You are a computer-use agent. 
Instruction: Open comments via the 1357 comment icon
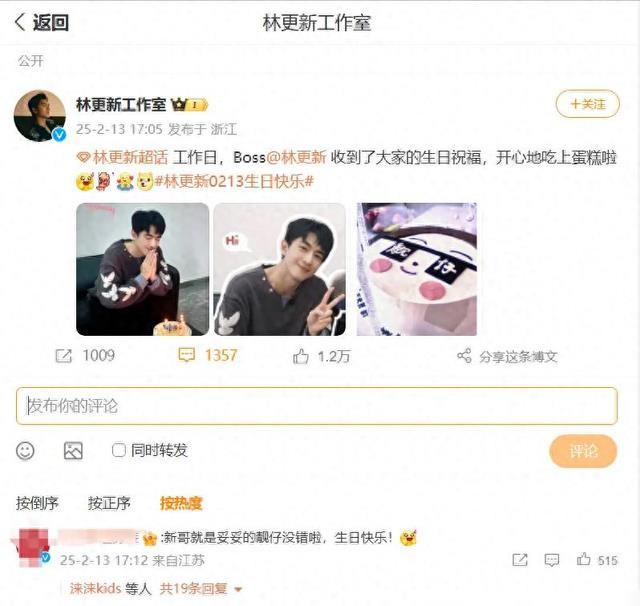click(x=187, y=355)
